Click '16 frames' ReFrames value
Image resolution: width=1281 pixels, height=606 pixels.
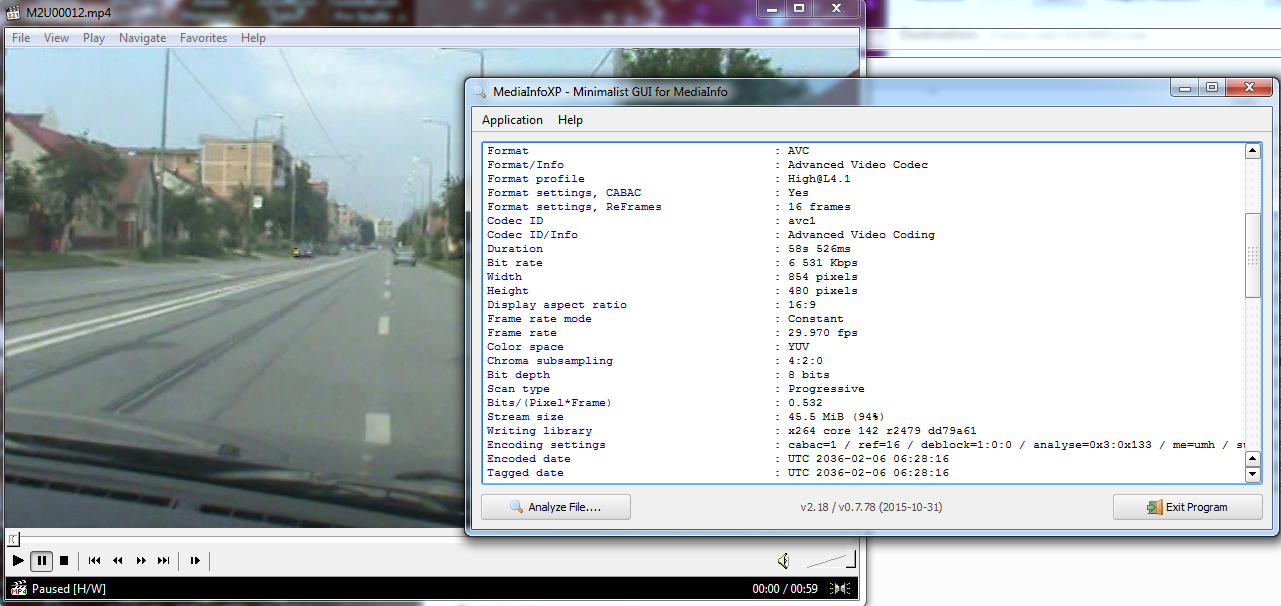(819, 207)
